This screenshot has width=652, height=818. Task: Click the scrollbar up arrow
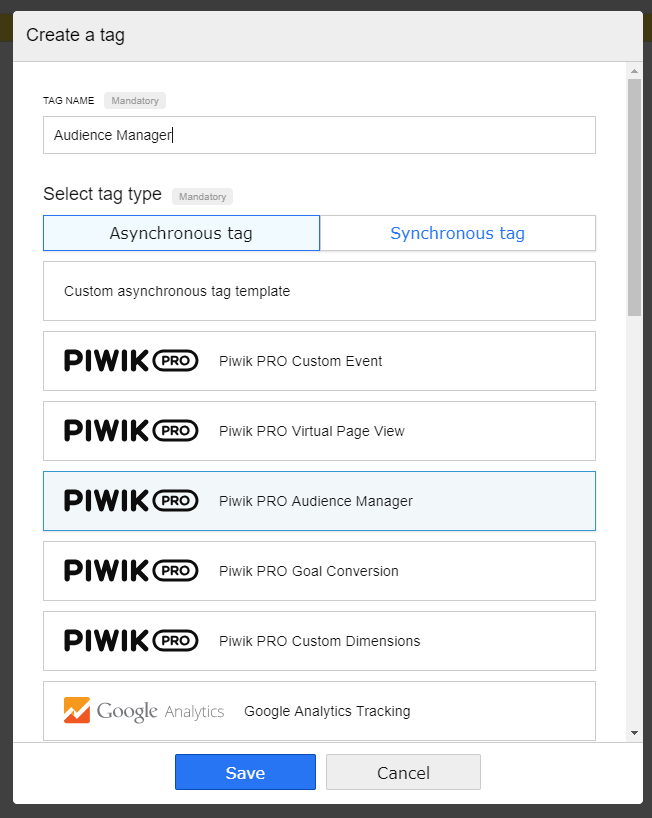click(x=634, y=71)
